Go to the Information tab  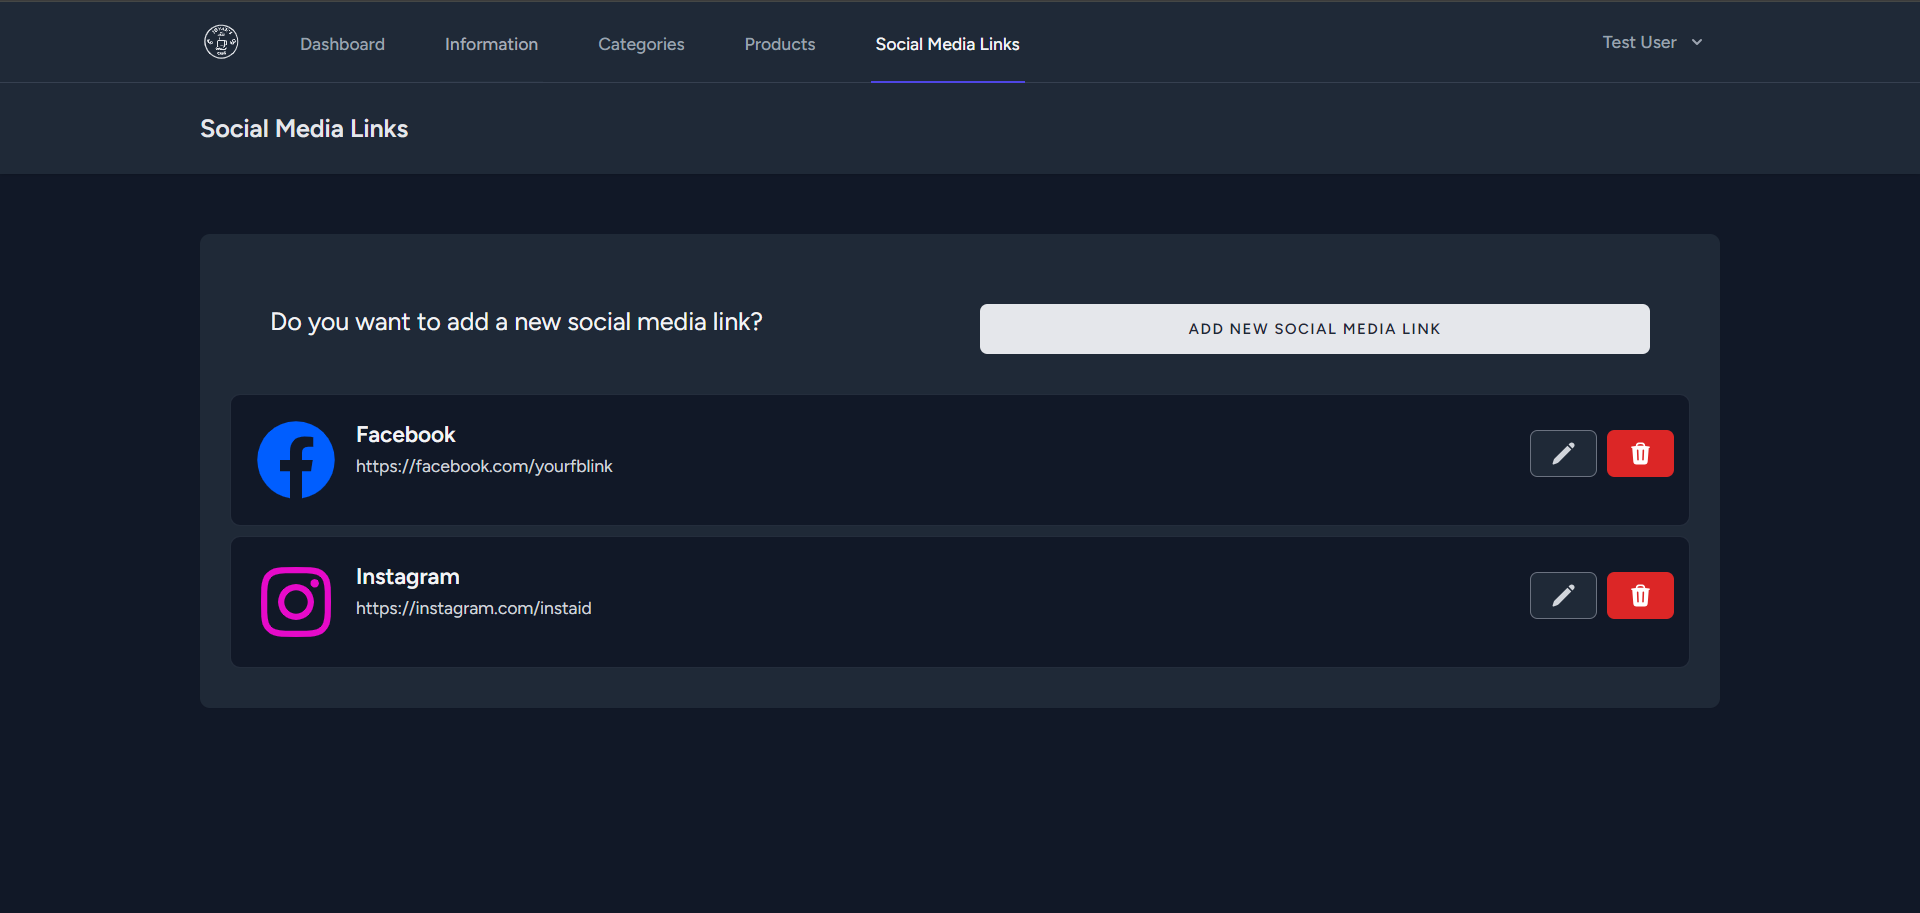click(x=491, y=44)
